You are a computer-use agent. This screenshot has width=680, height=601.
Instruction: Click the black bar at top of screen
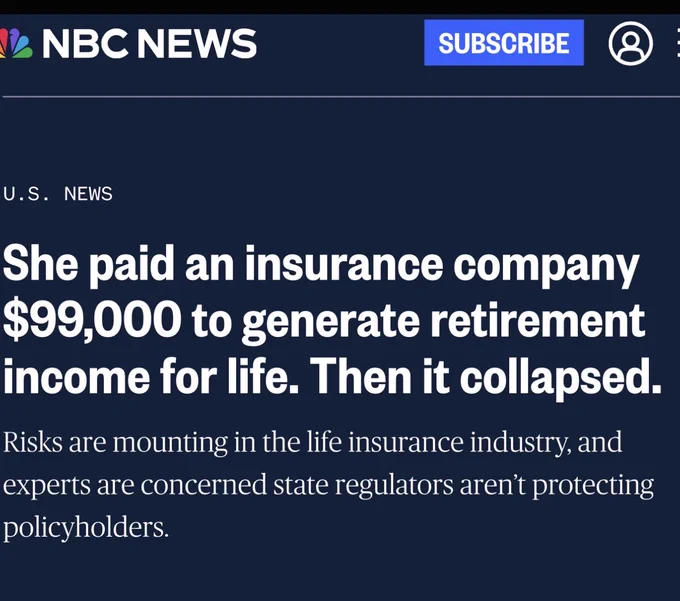tap(340, 7)
